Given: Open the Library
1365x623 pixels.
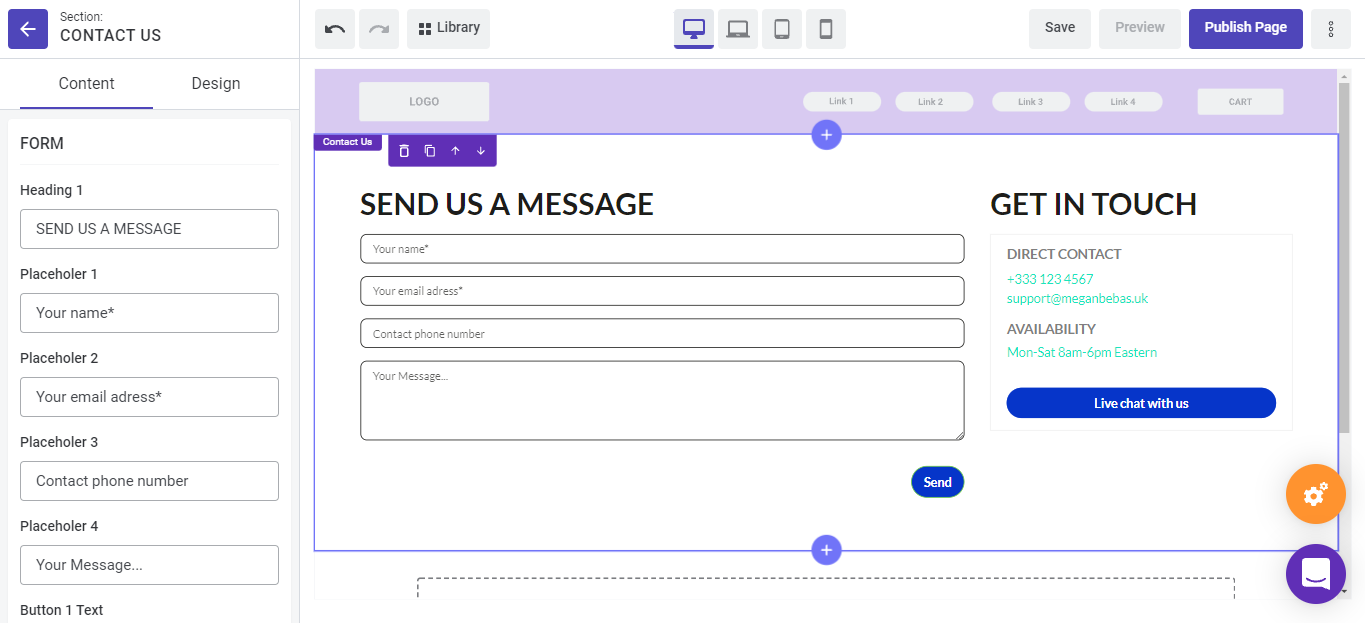Looking at the screenshot, I should click(x=448, y=29).
